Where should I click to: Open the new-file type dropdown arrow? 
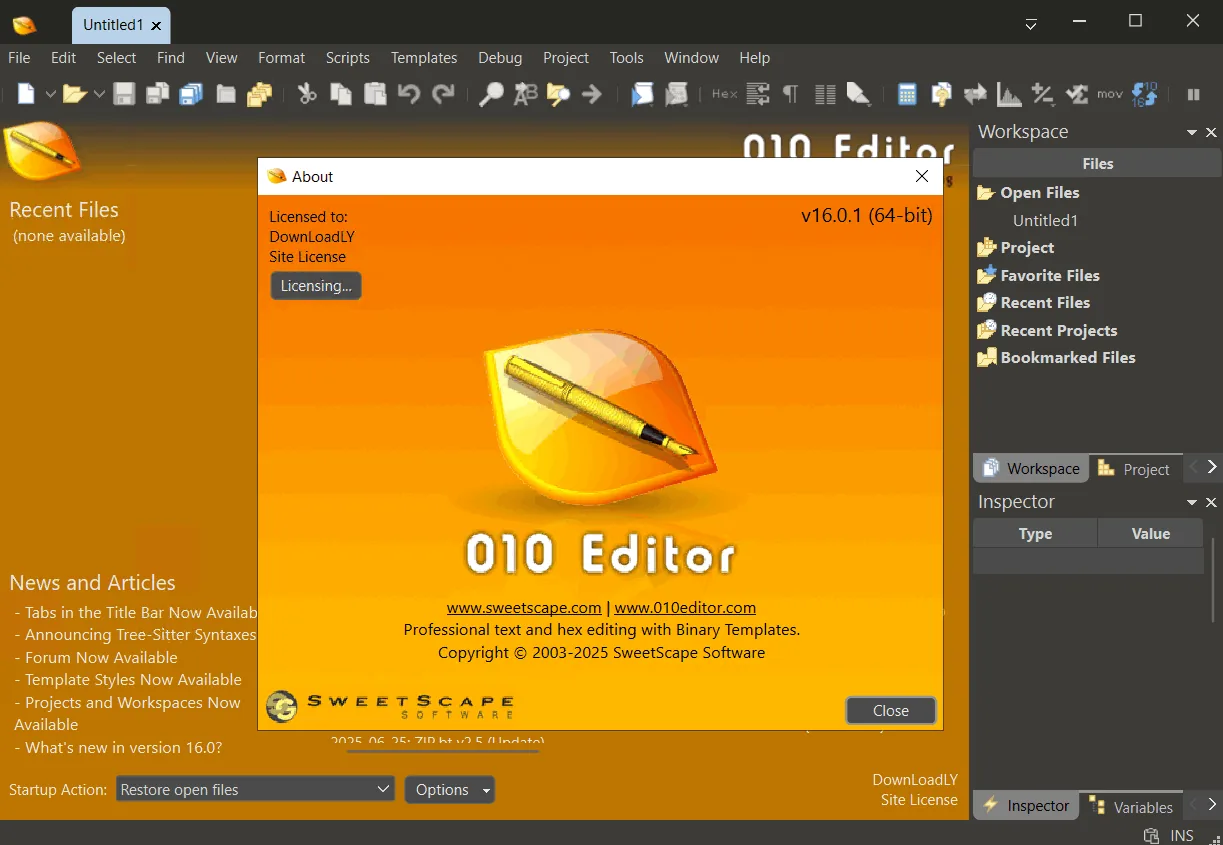point(50,94)
